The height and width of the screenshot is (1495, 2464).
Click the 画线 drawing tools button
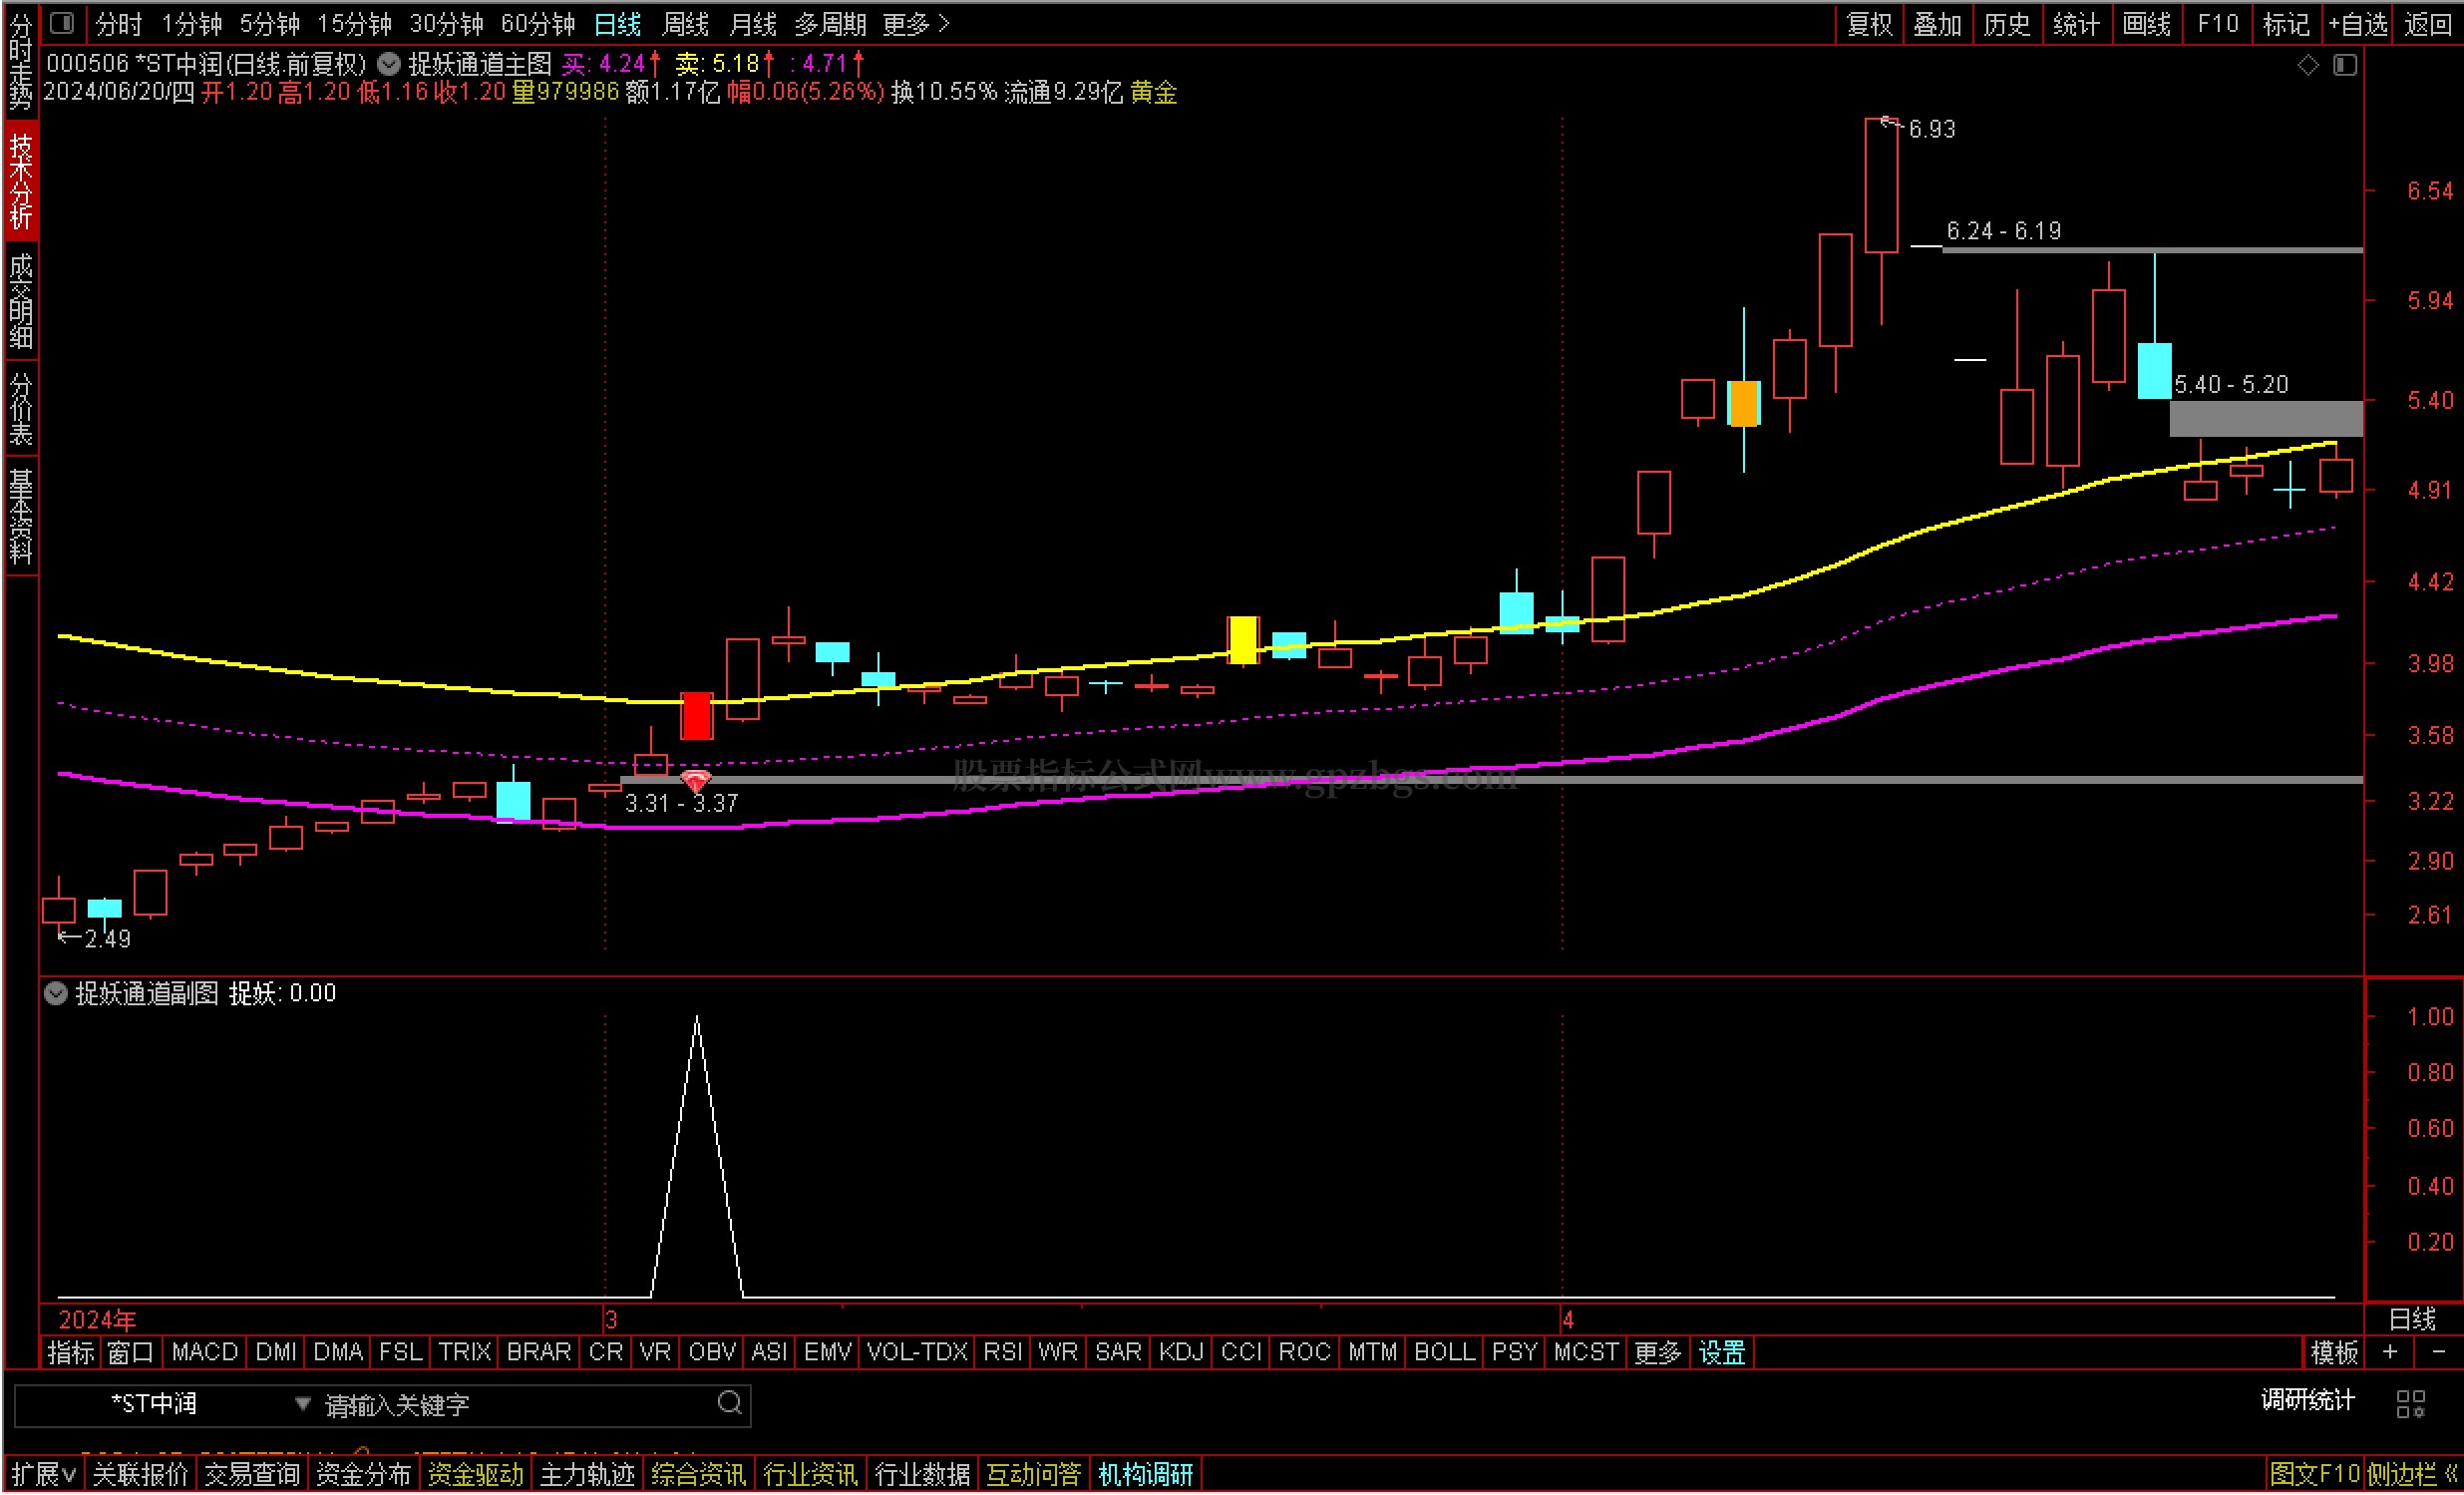[x=2146, y=23]
